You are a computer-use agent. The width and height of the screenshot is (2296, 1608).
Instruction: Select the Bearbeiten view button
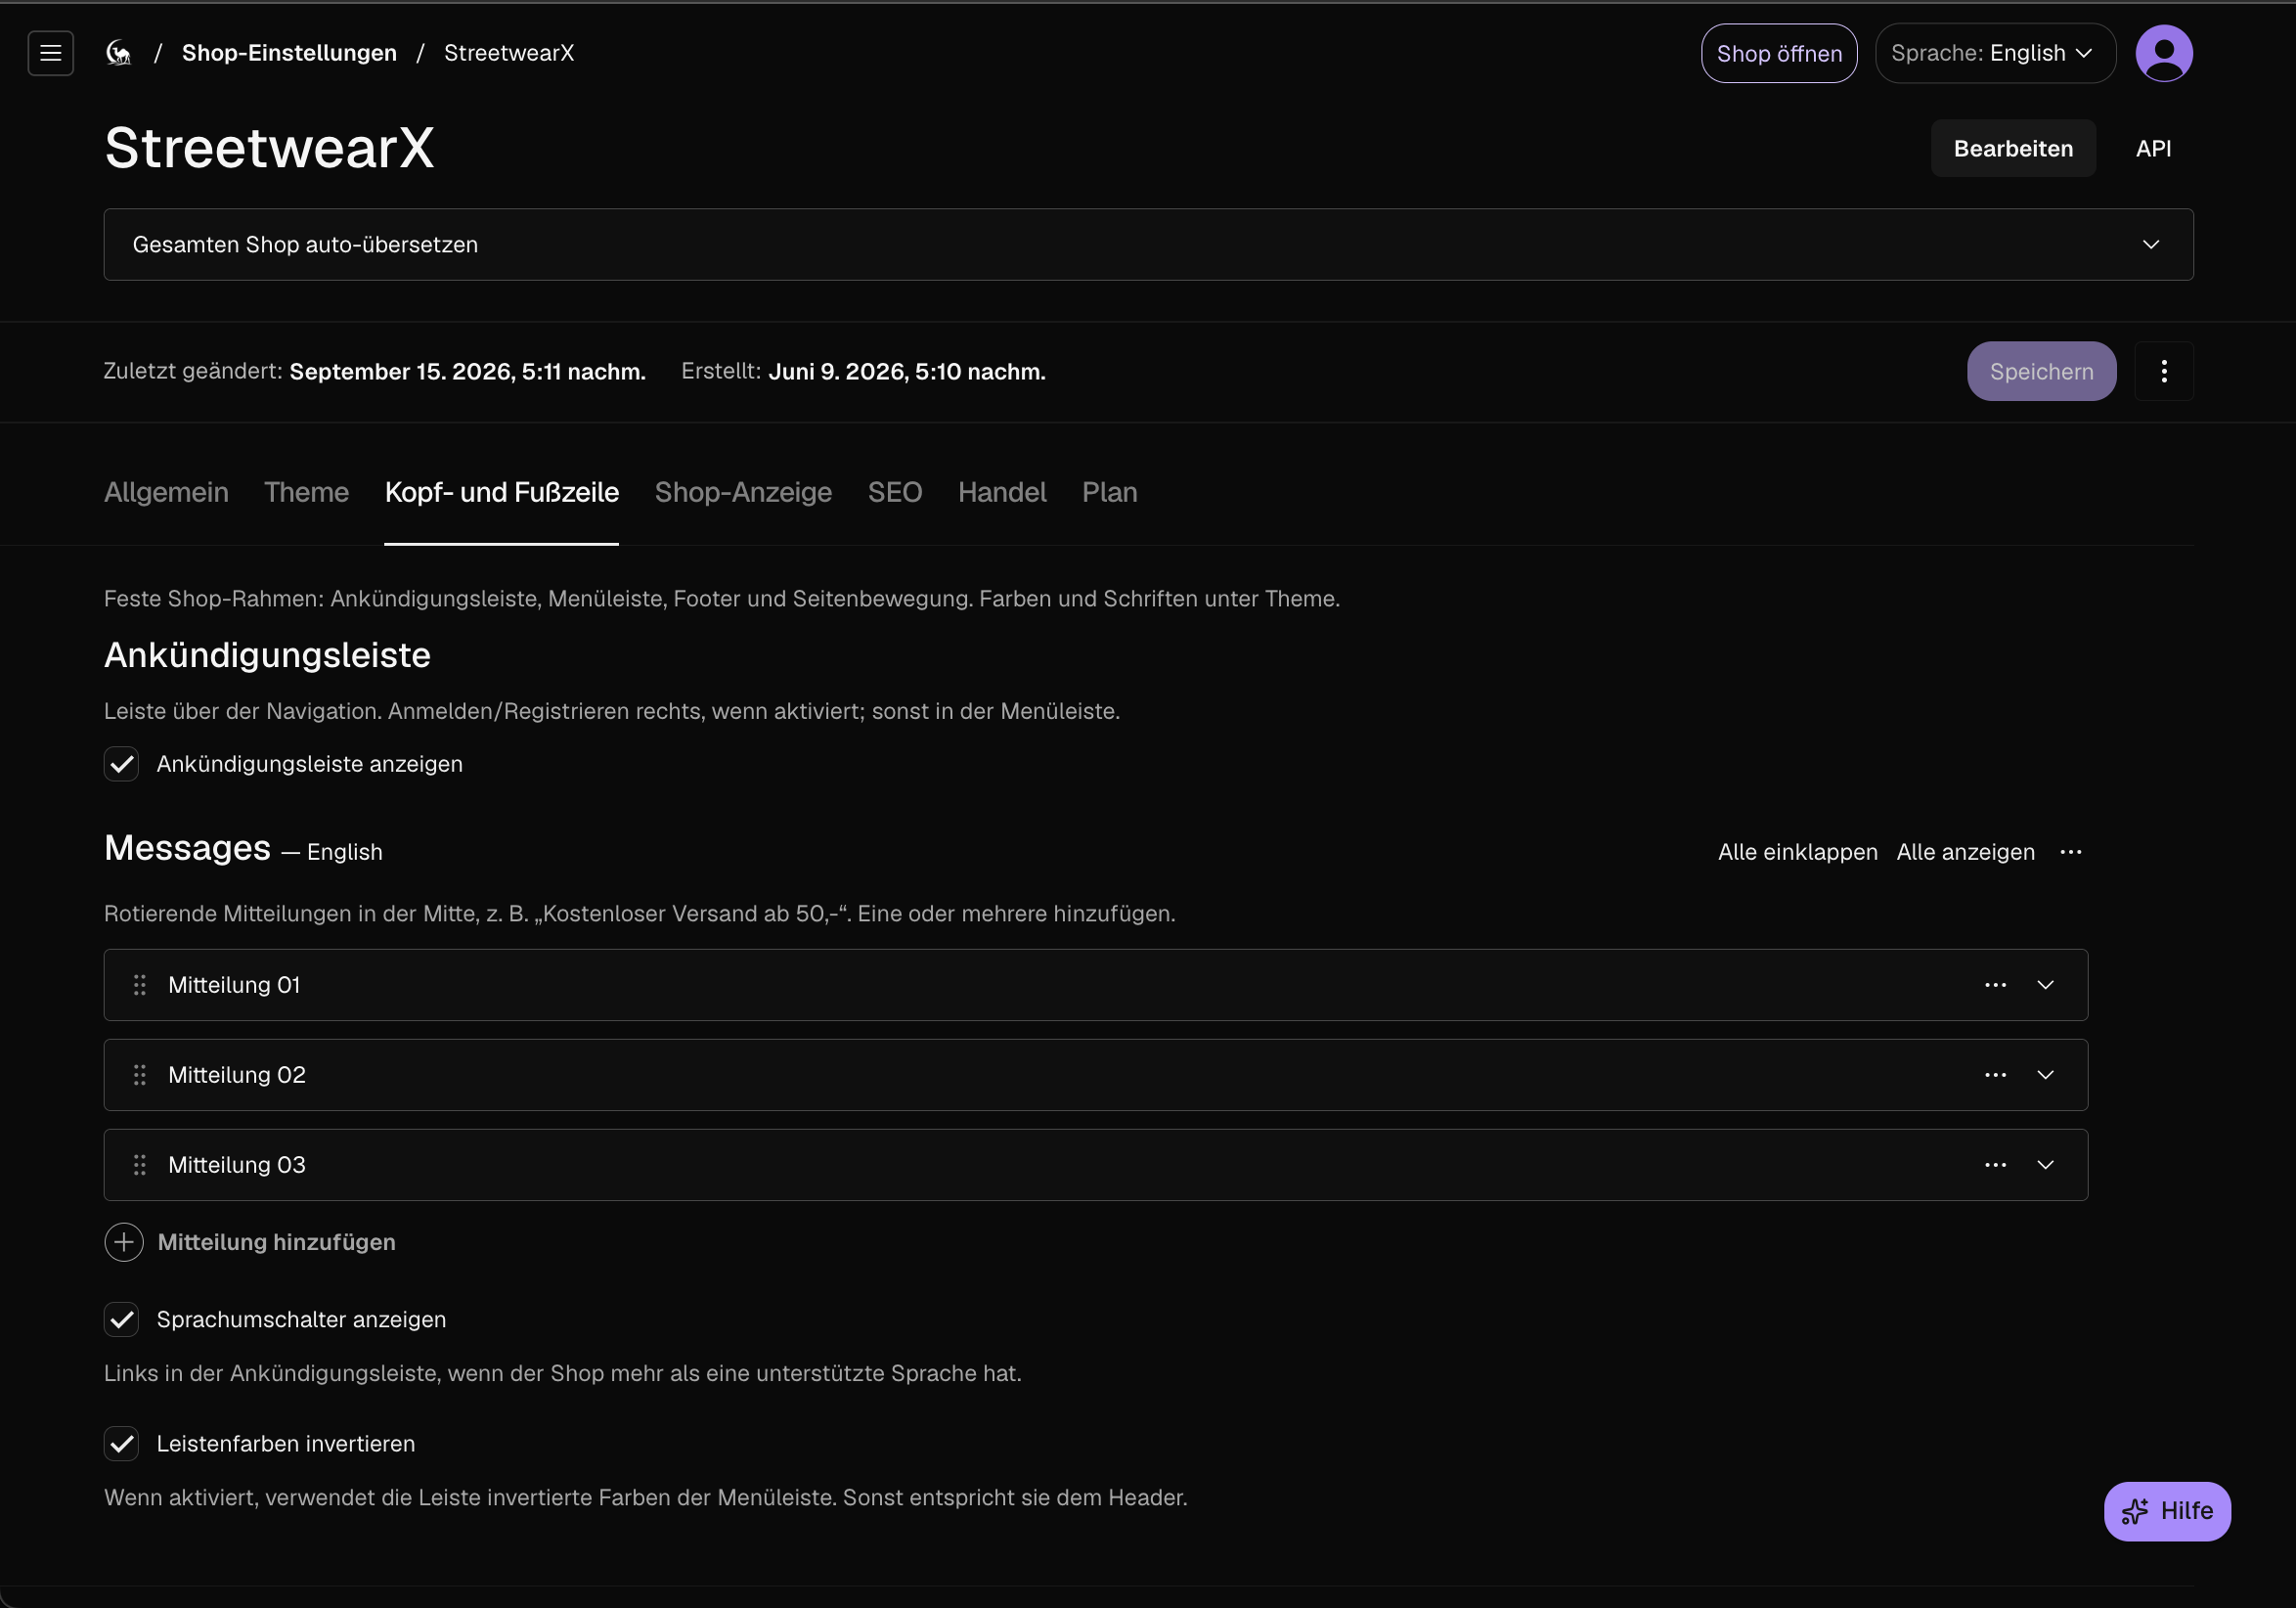2013,148
